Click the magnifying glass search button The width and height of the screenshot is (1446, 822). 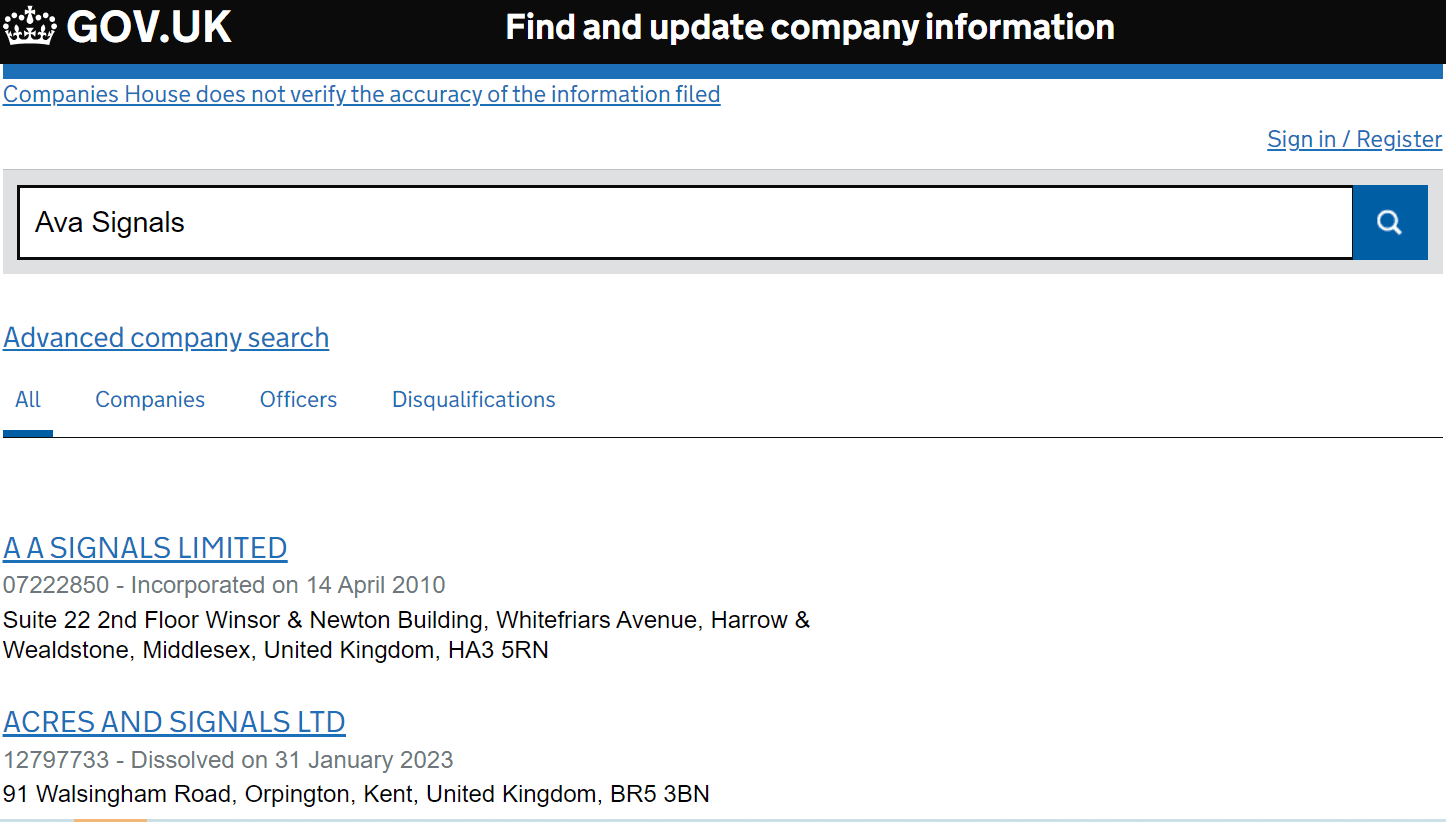click(x=1390, y=222)
